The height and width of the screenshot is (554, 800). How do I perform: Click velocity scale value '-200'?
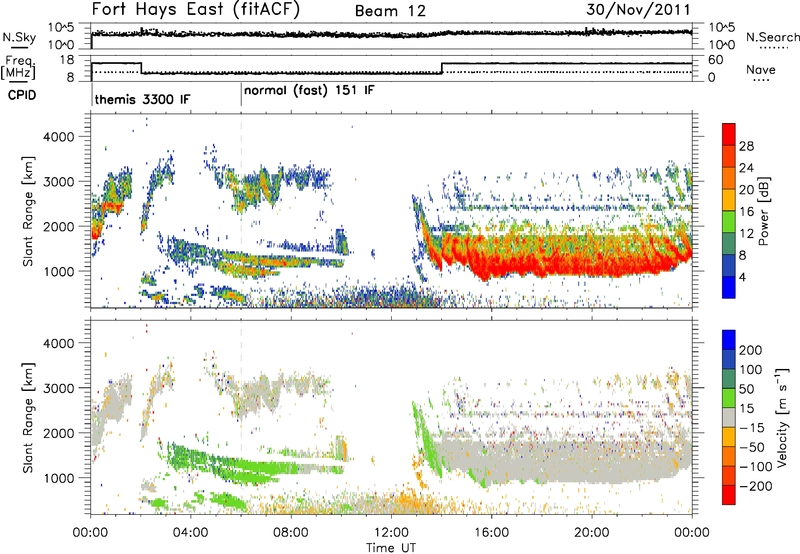[755, 486]
